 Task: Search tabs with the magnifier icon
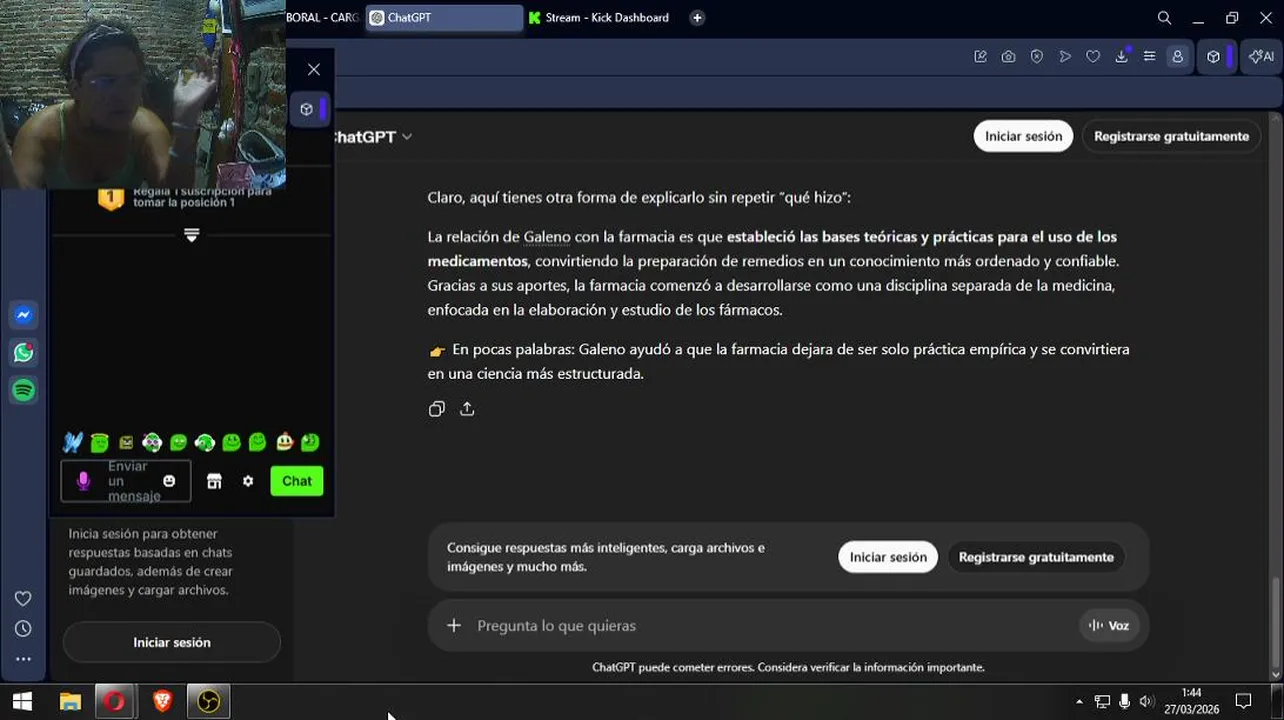[x=1164, y=18]
